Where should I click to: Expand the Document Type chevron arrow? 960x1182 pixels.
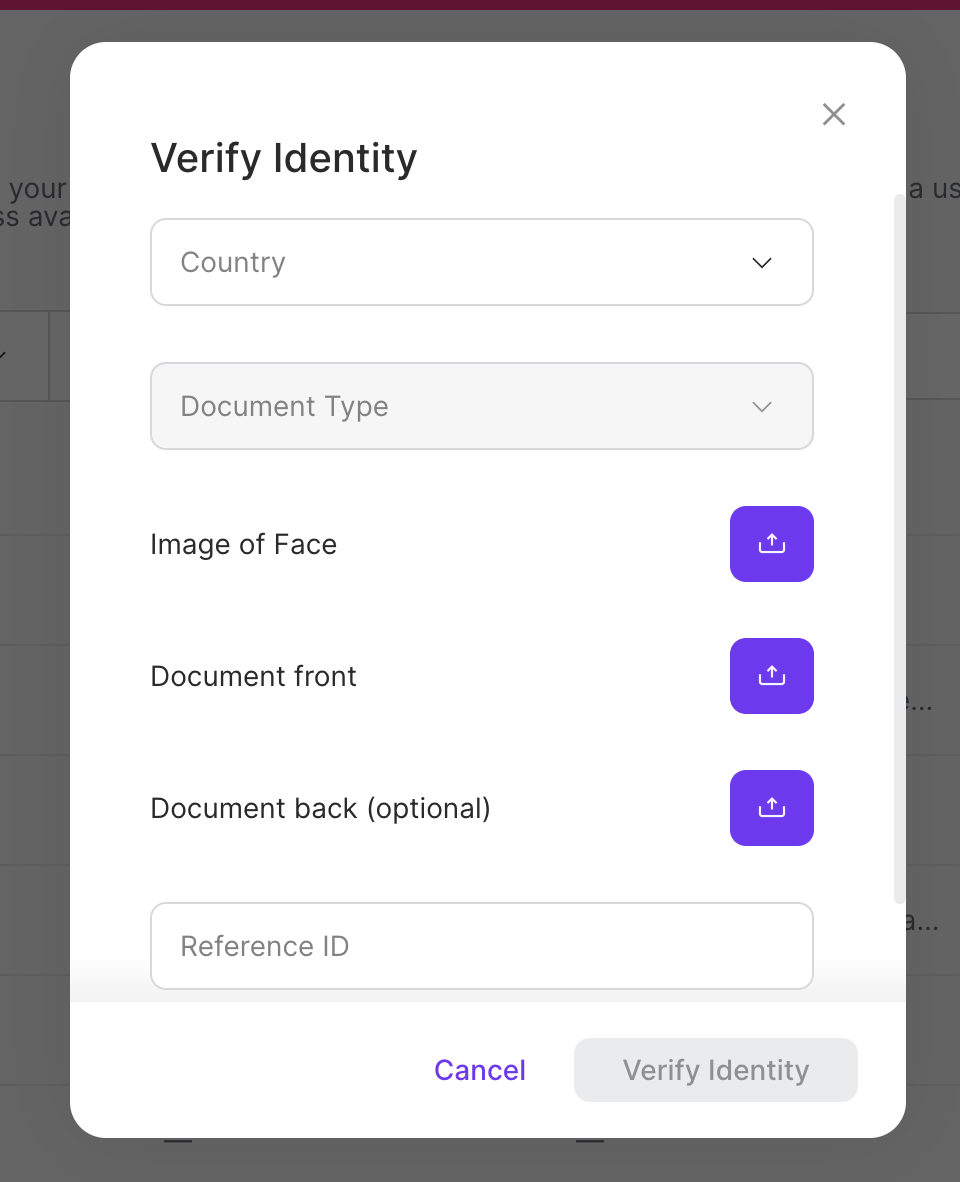(762, 407)
